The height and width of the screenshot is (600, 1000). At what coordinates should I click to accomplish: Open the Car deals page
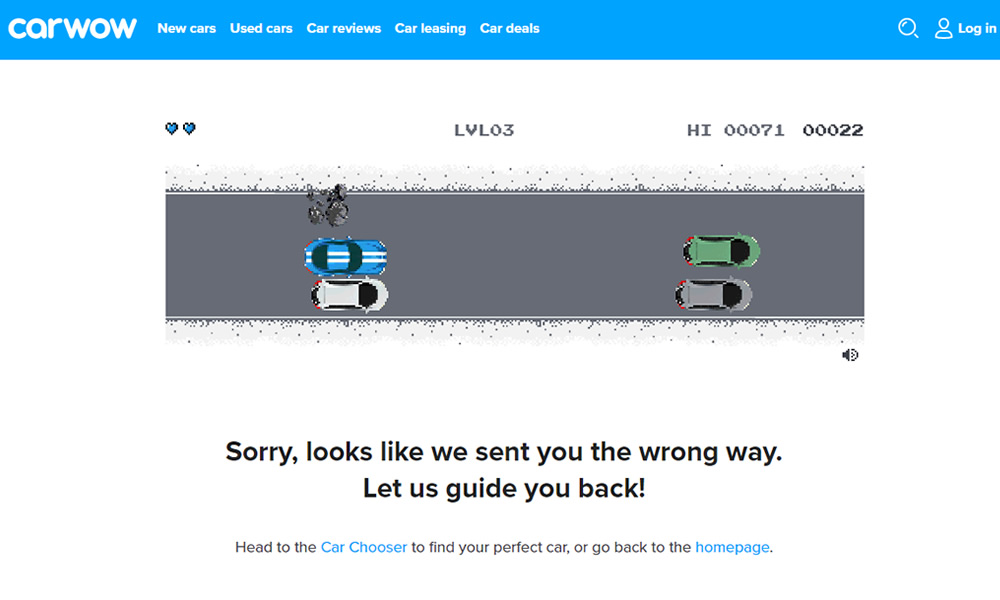tap(510, 28)
